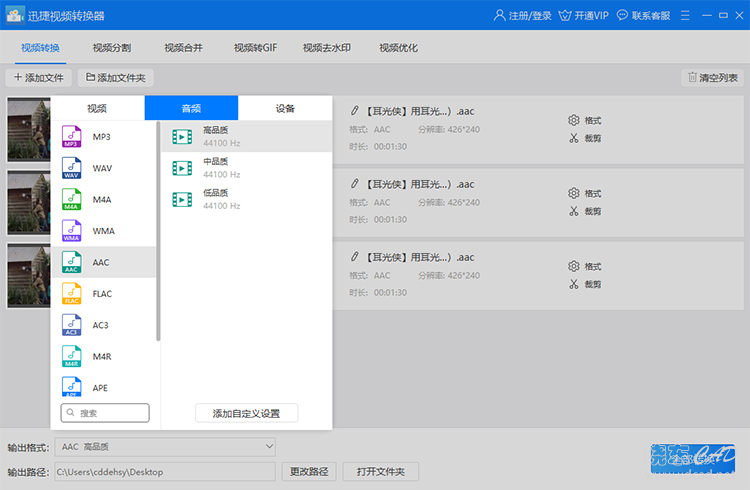Open 格式 settings for the third file

tap(585, 266)
